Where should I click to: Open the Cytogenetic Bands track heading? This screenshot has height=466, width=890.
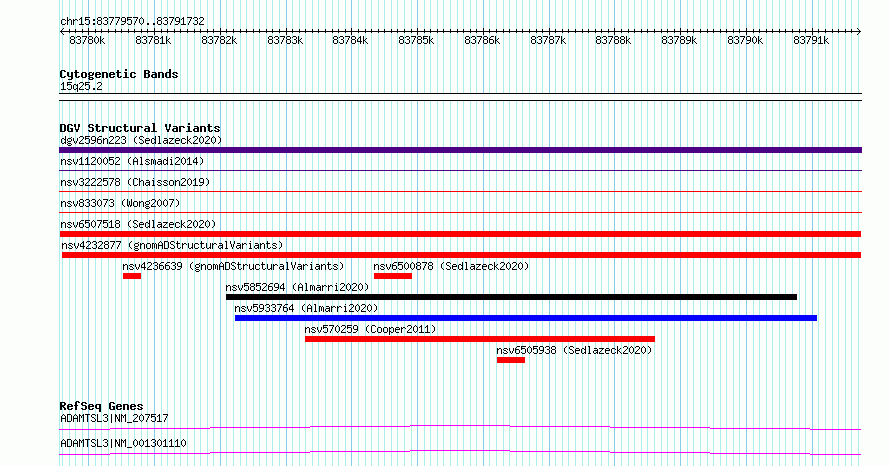pyautogui.click(x=119, y=74)
